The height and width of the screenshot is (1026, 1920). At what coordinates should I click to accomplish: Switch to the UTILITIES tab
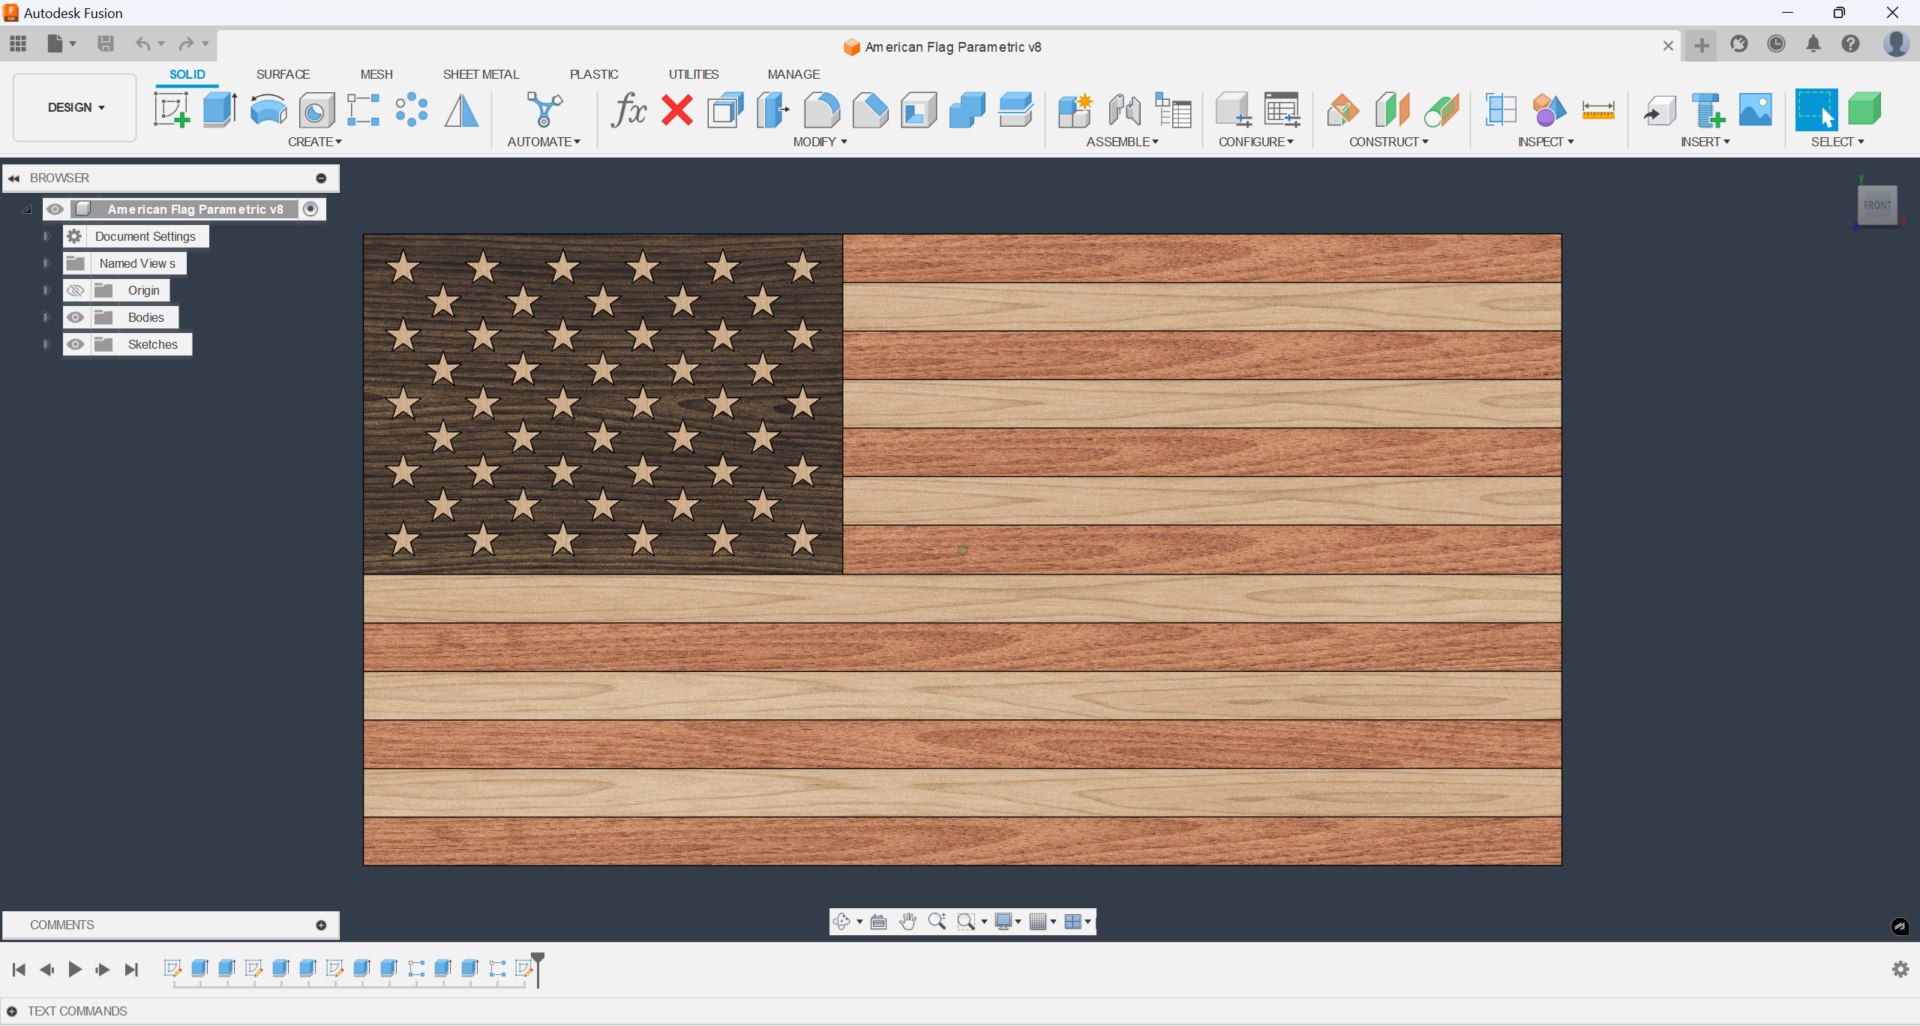tap(694, 74)
